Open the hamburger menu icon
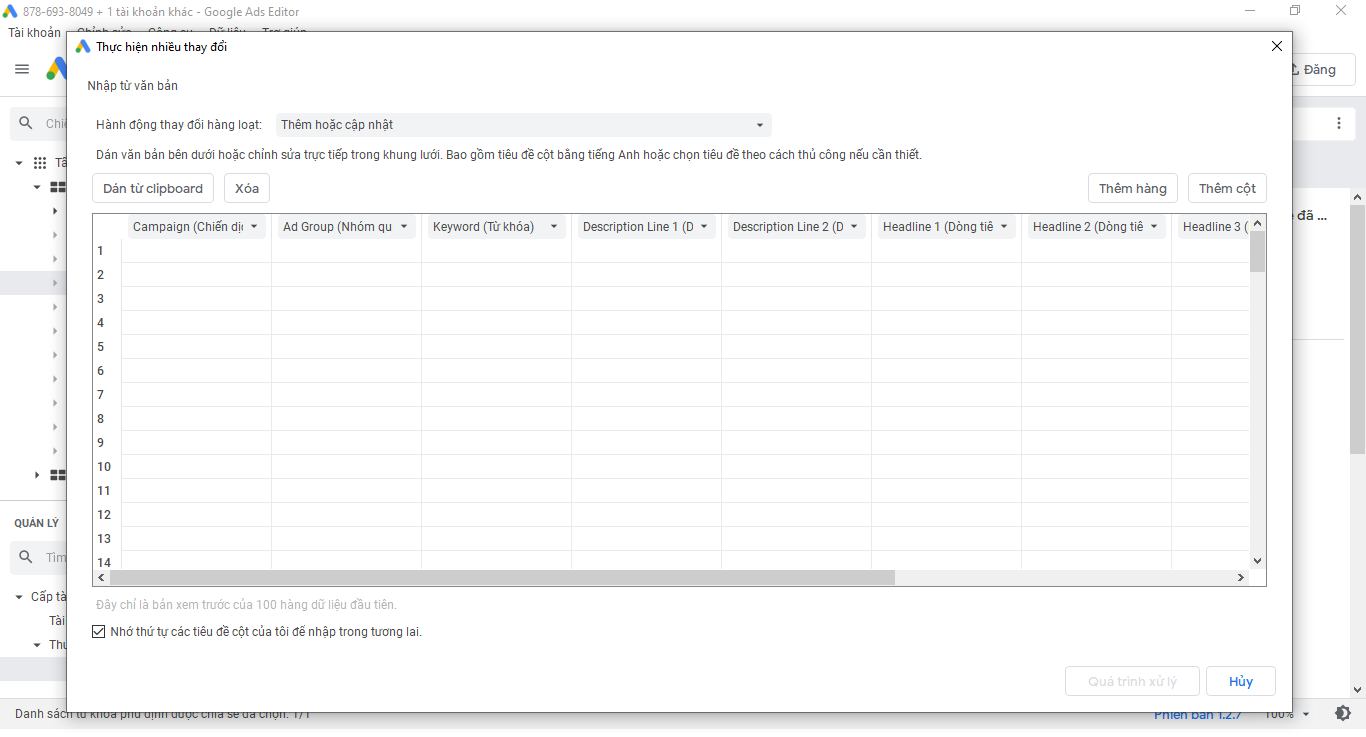1366x737 pixels. [x=22, y=69]
